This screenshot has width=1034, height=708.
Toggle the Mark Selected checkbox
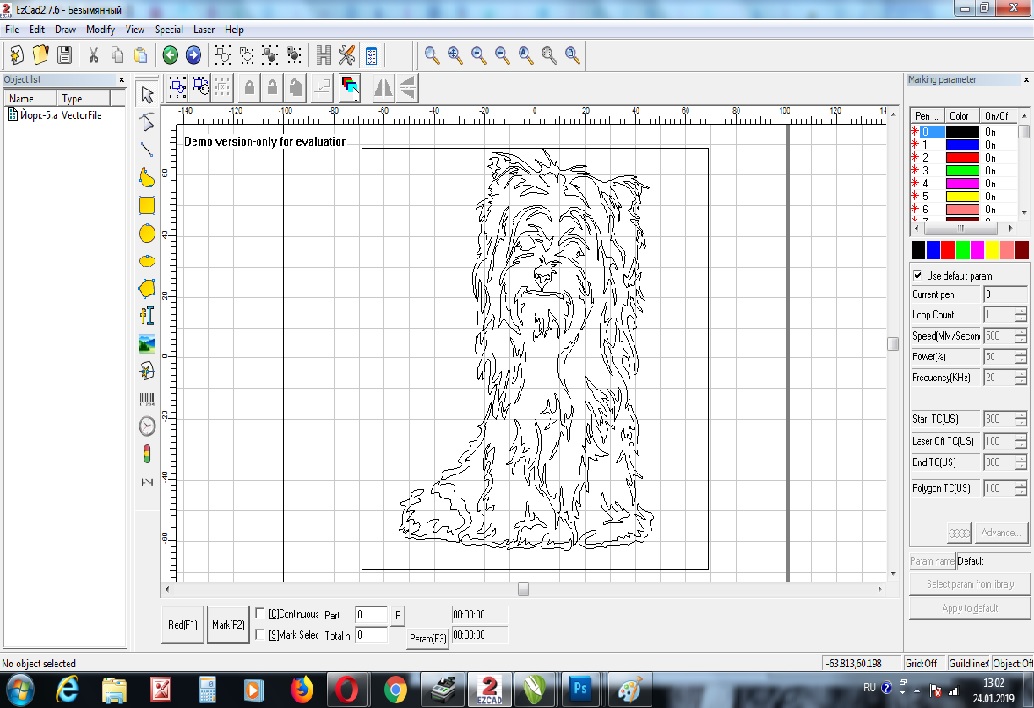pyautogui.click(x=261, y=635)
